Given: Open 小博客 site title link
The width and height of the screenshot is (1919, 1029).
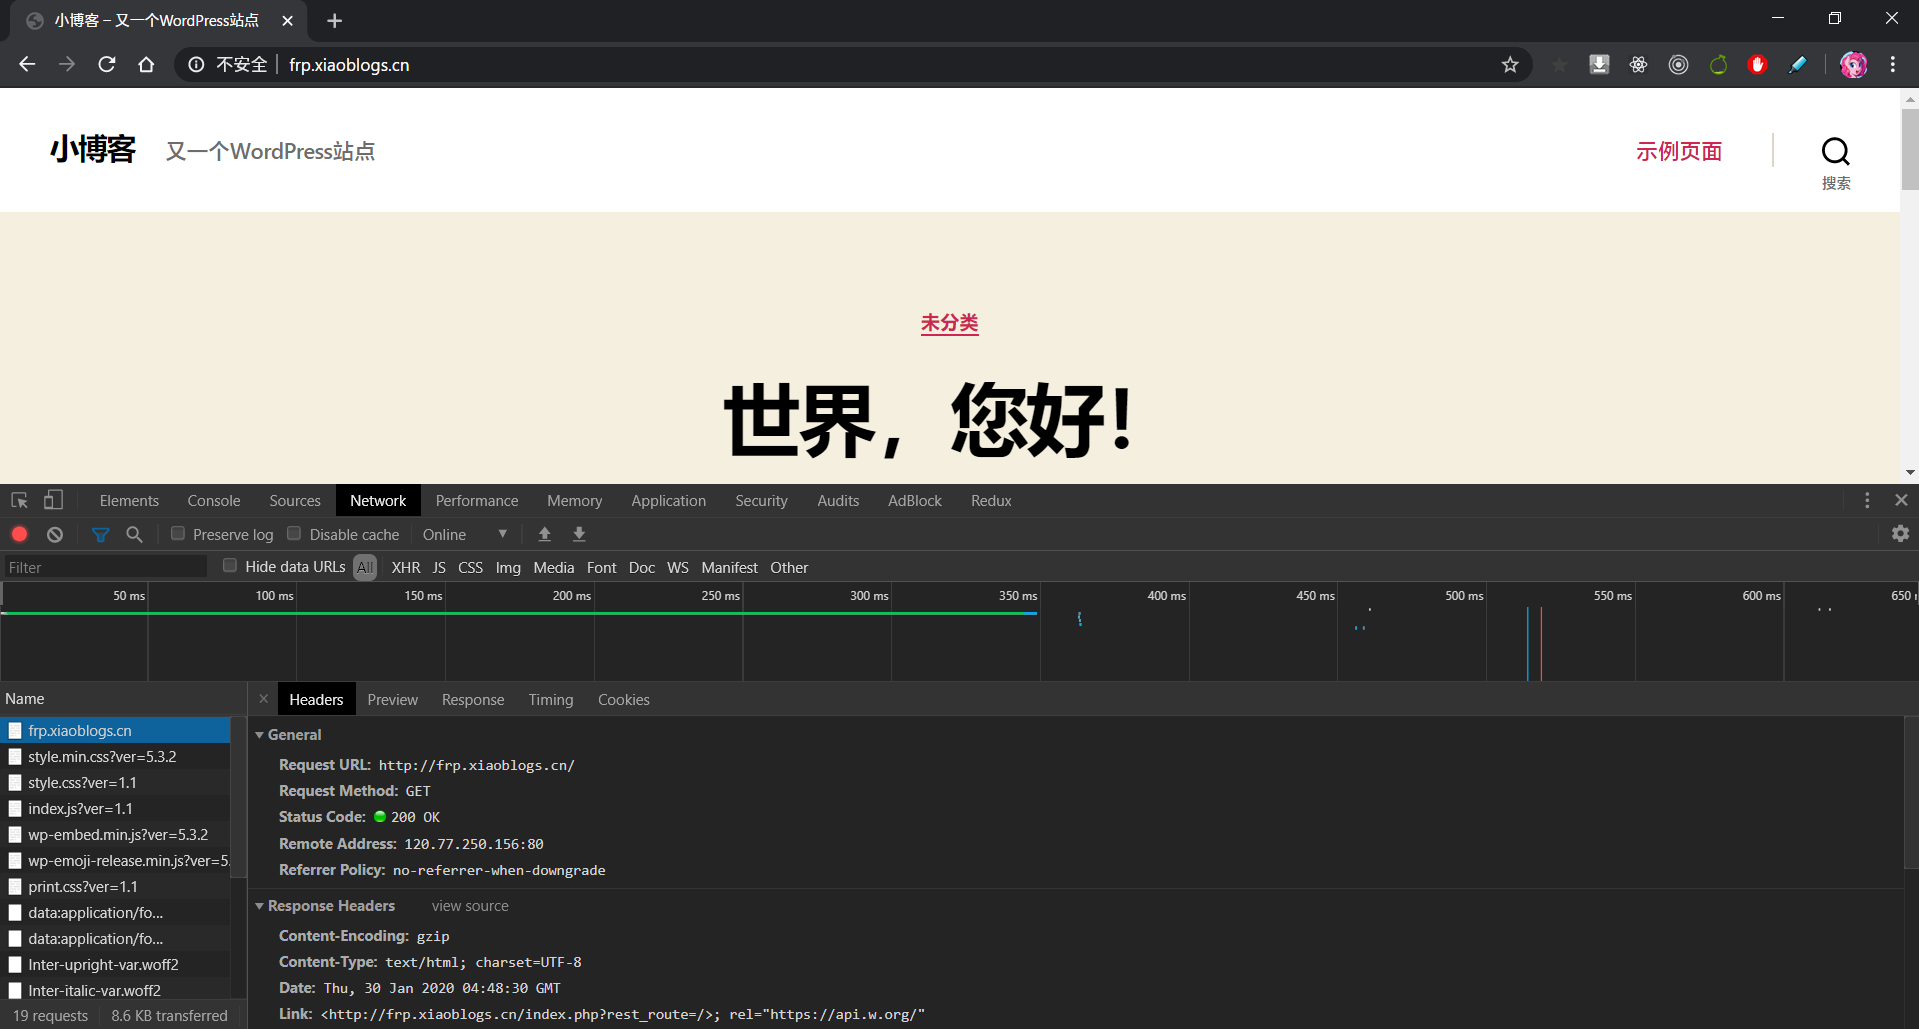Looking at the screenshot, I should 93,149.
